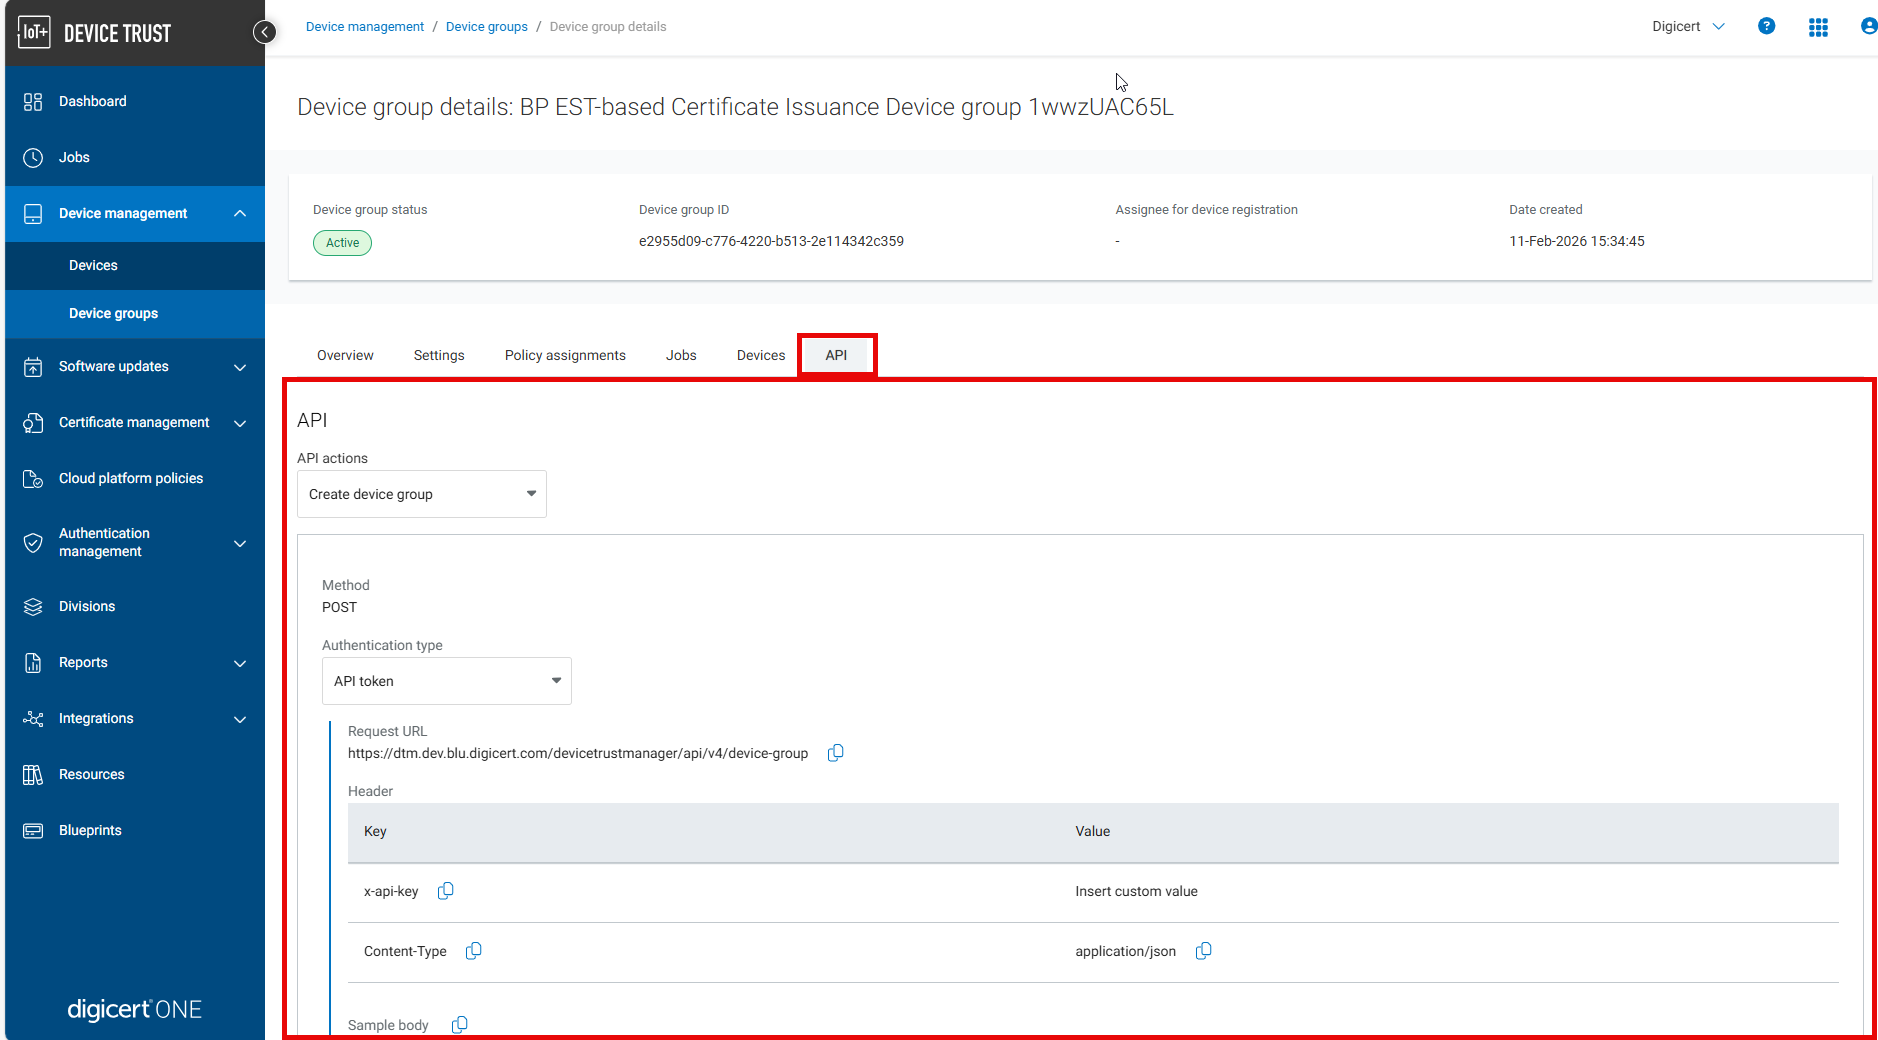Open the Authentication type dropdown
This screenshot has height=1040, width=1878.
446,681
